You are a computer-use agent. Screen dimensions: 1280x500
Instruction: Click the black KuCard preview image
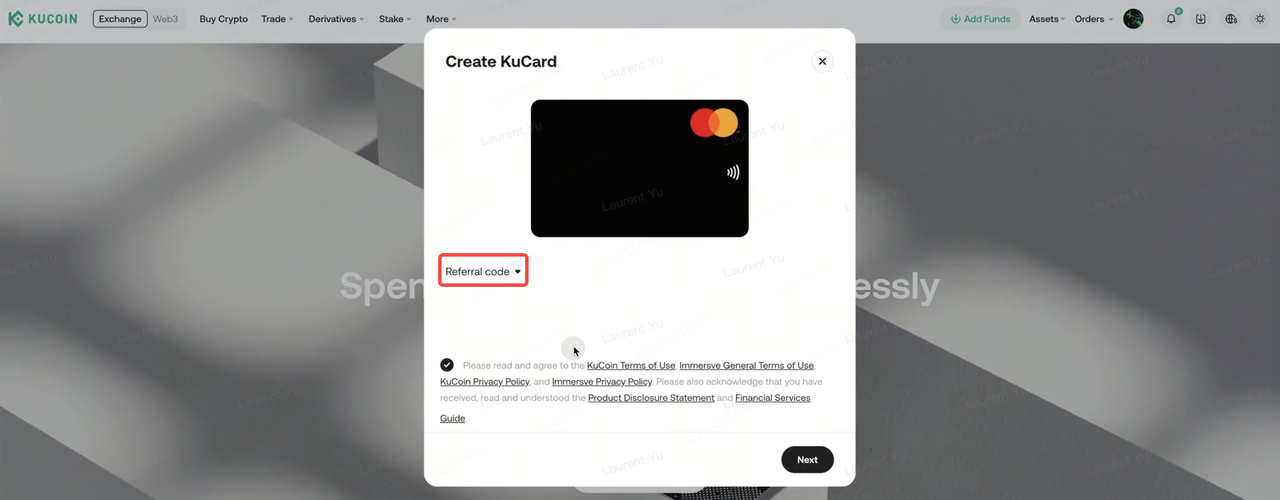[x=640, y=168]
